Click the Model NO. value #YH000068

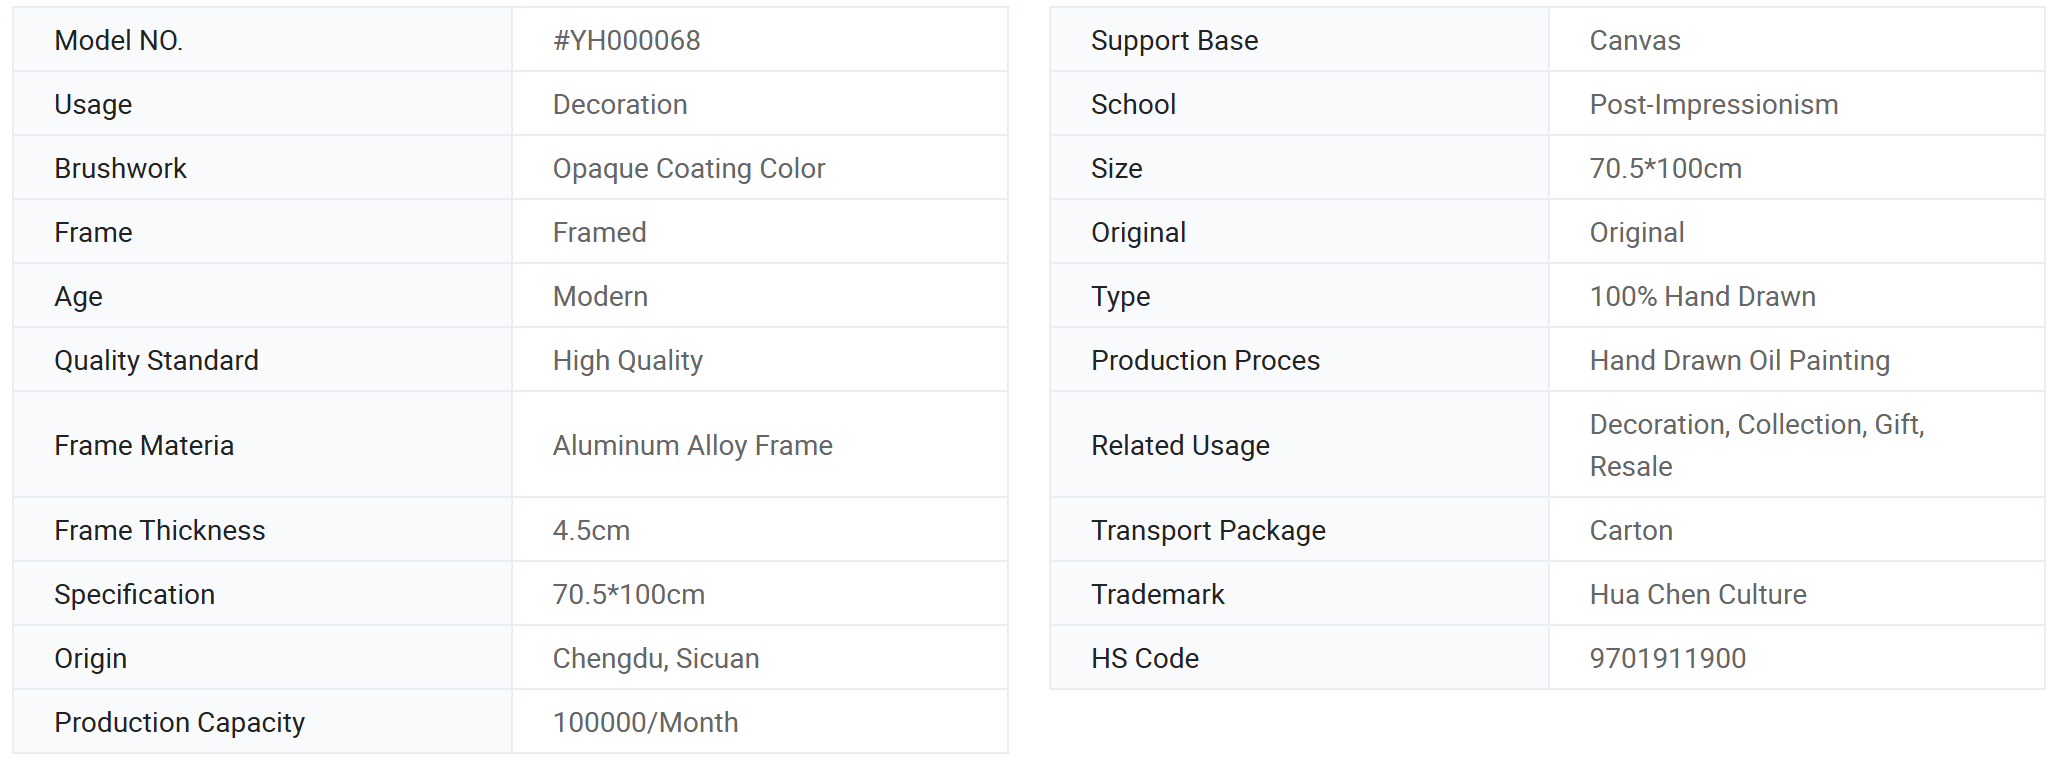click(x=626, y=41)
